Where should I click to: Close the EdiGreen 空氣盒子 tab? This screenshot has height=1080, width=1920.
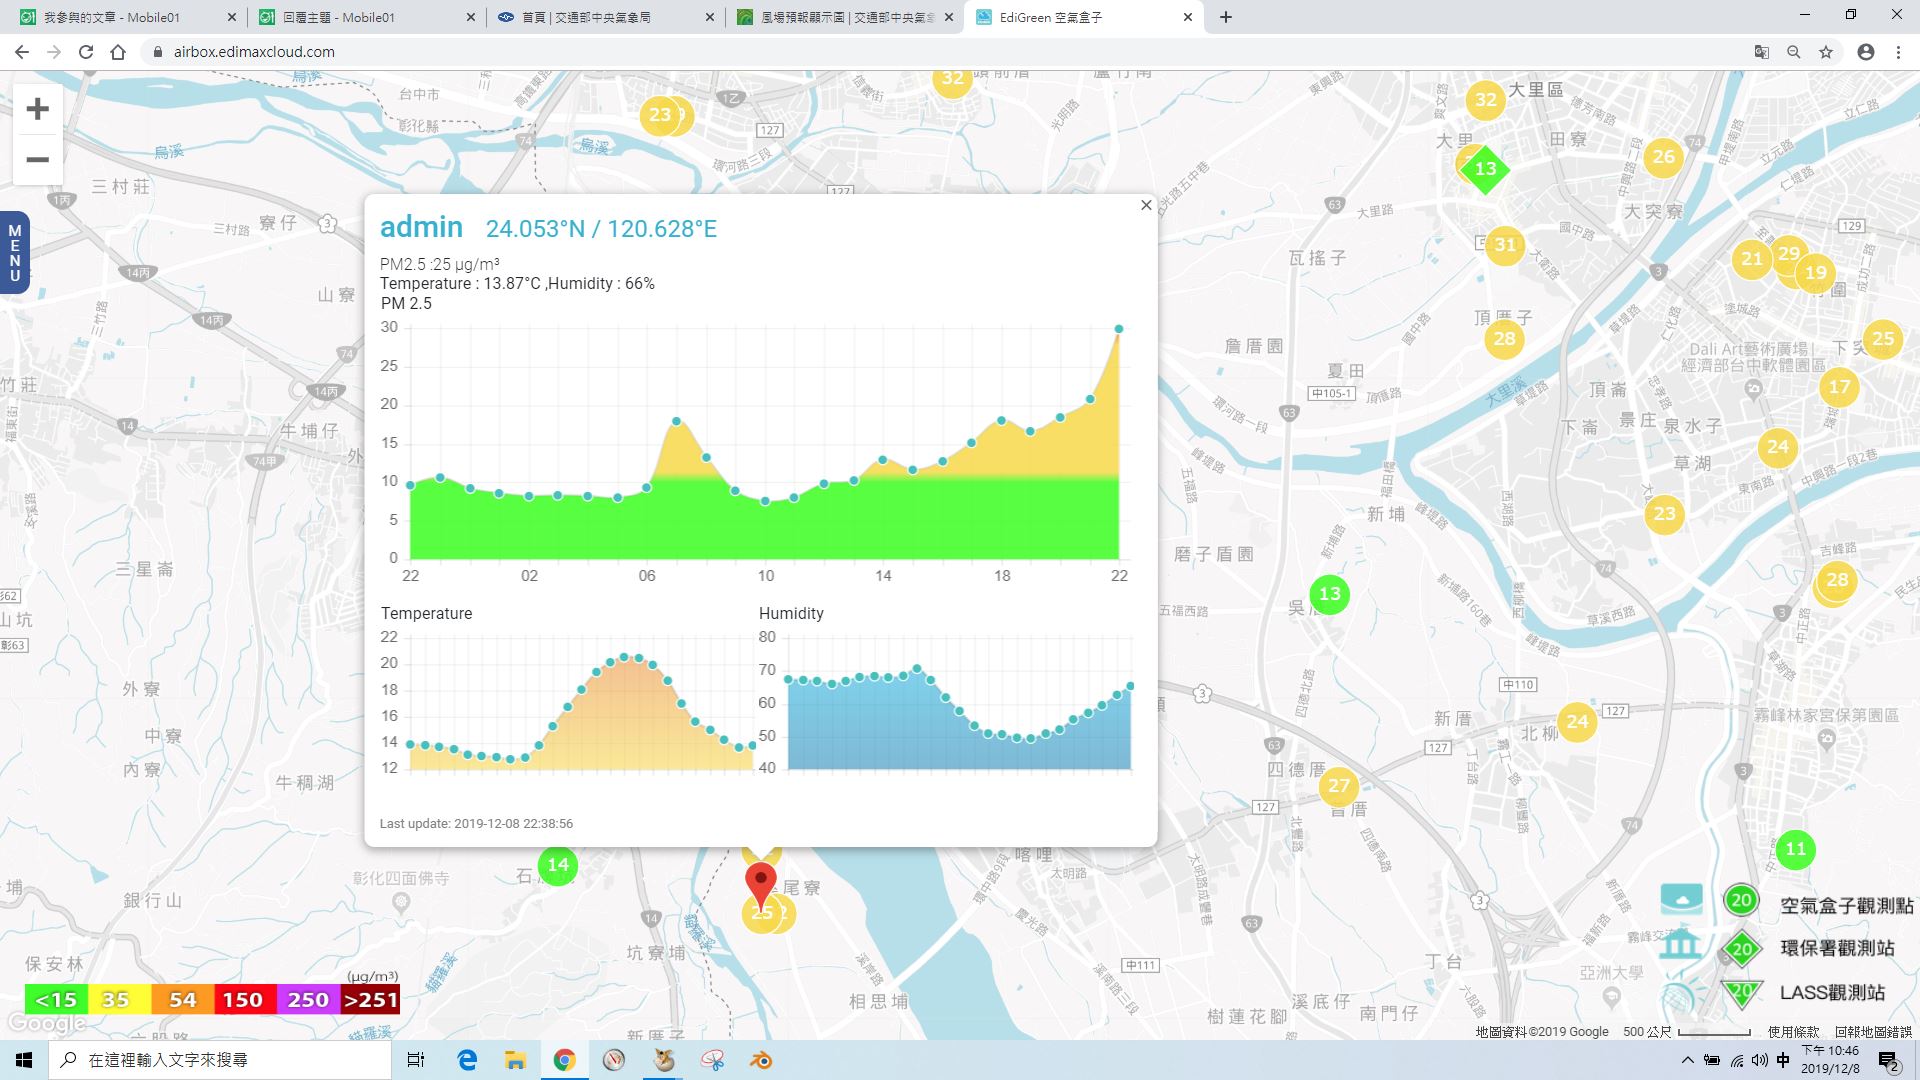coord(1188,17)
